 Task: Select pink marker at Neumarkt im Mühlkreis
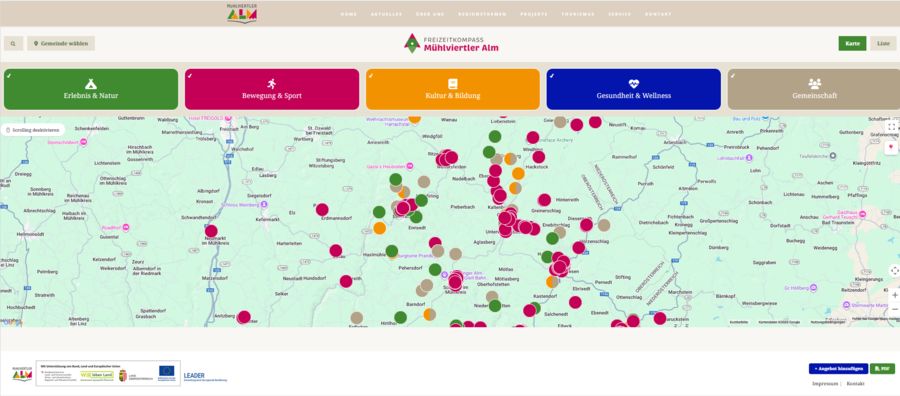(211, 231)
